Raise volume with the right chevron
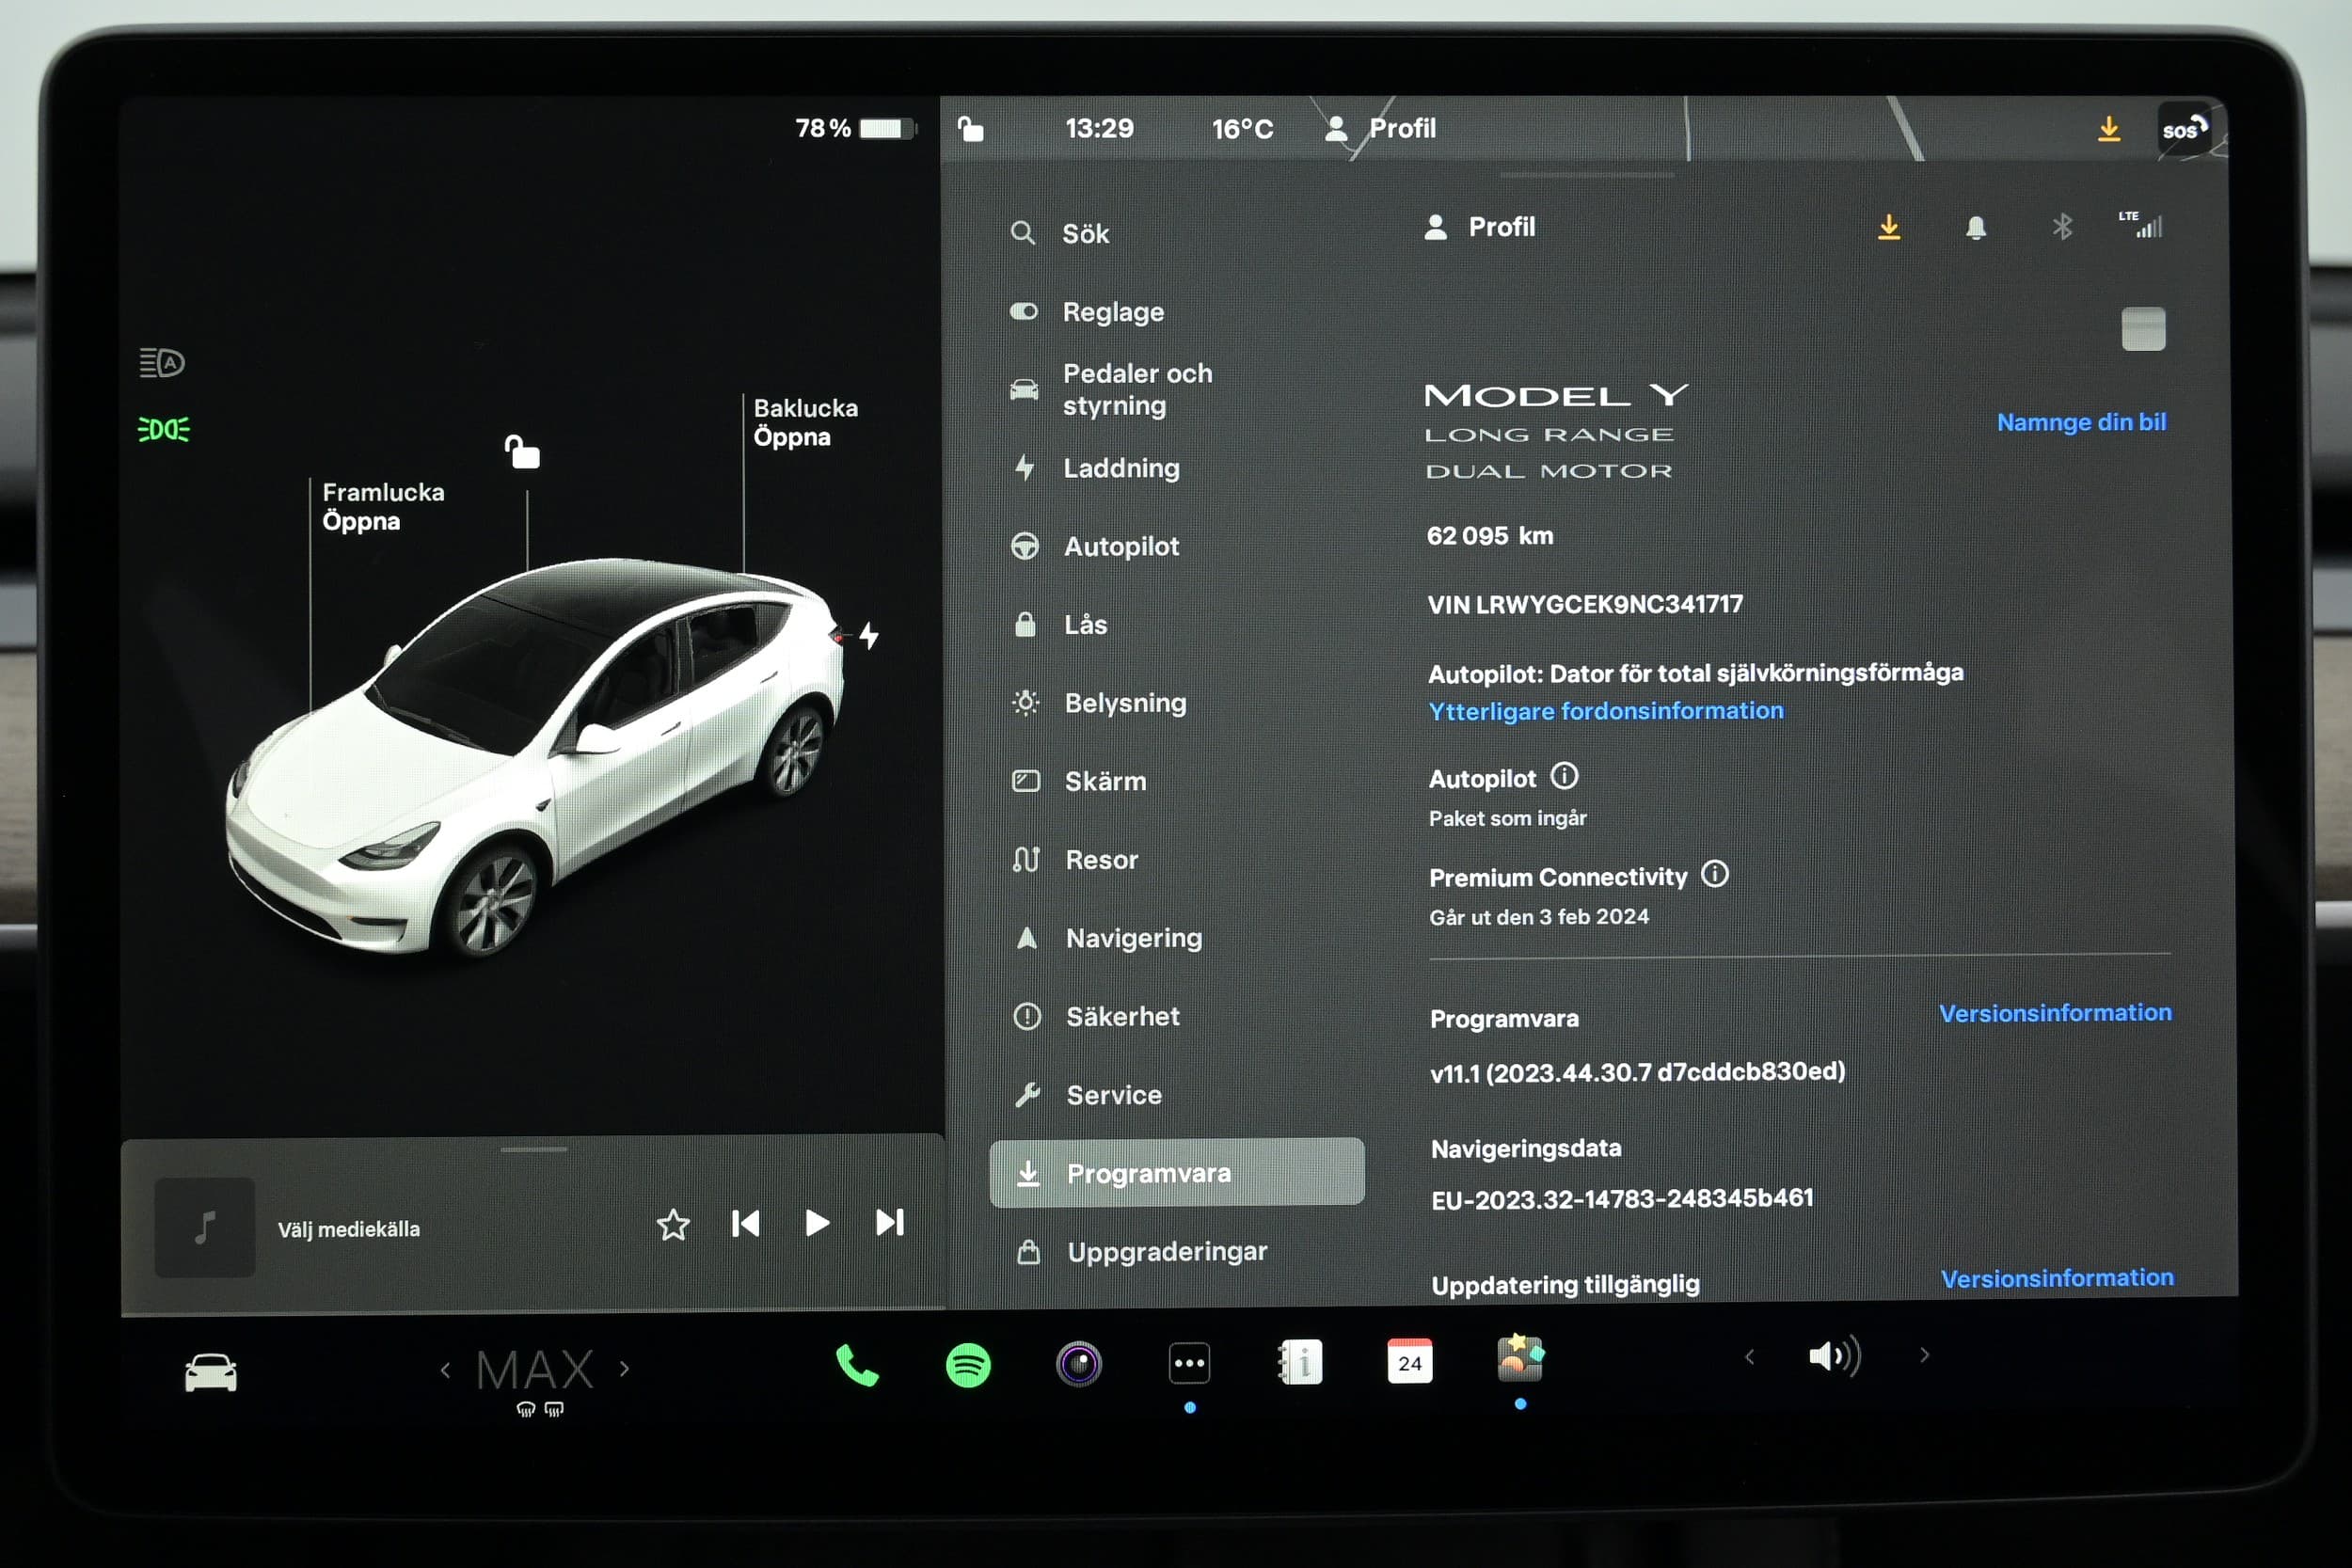 coord(1924,1355)
